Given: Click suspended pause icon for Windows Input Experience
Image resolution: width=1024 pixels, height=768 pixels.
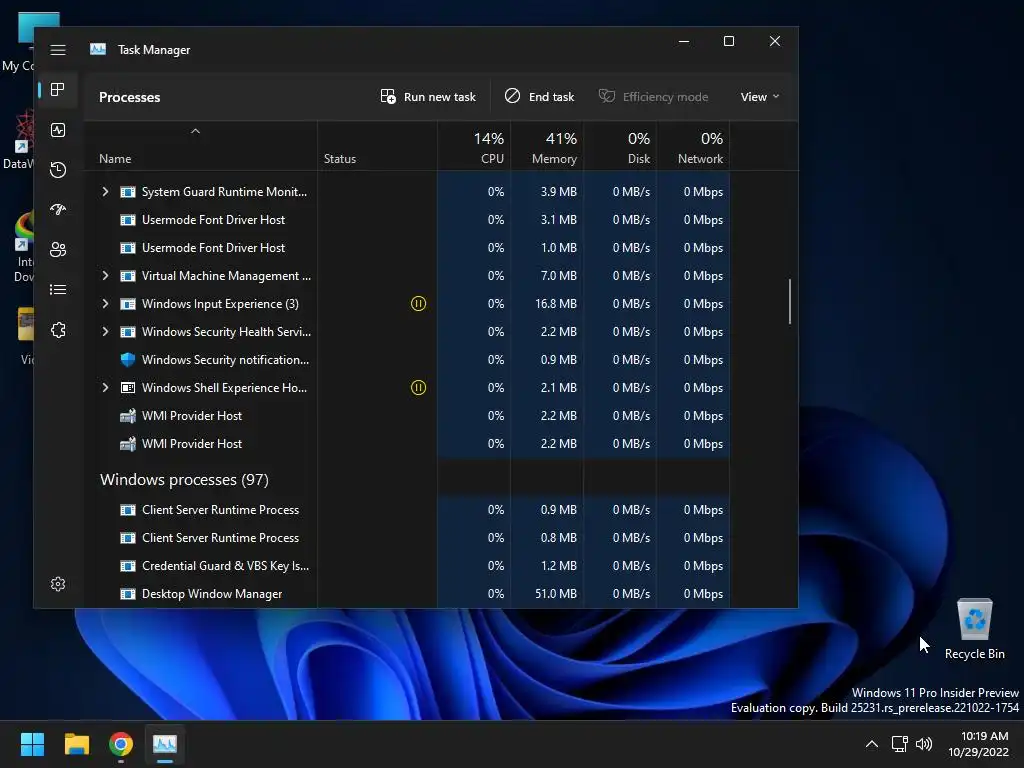Looking at the screenshot, I should tap(418, 304).
